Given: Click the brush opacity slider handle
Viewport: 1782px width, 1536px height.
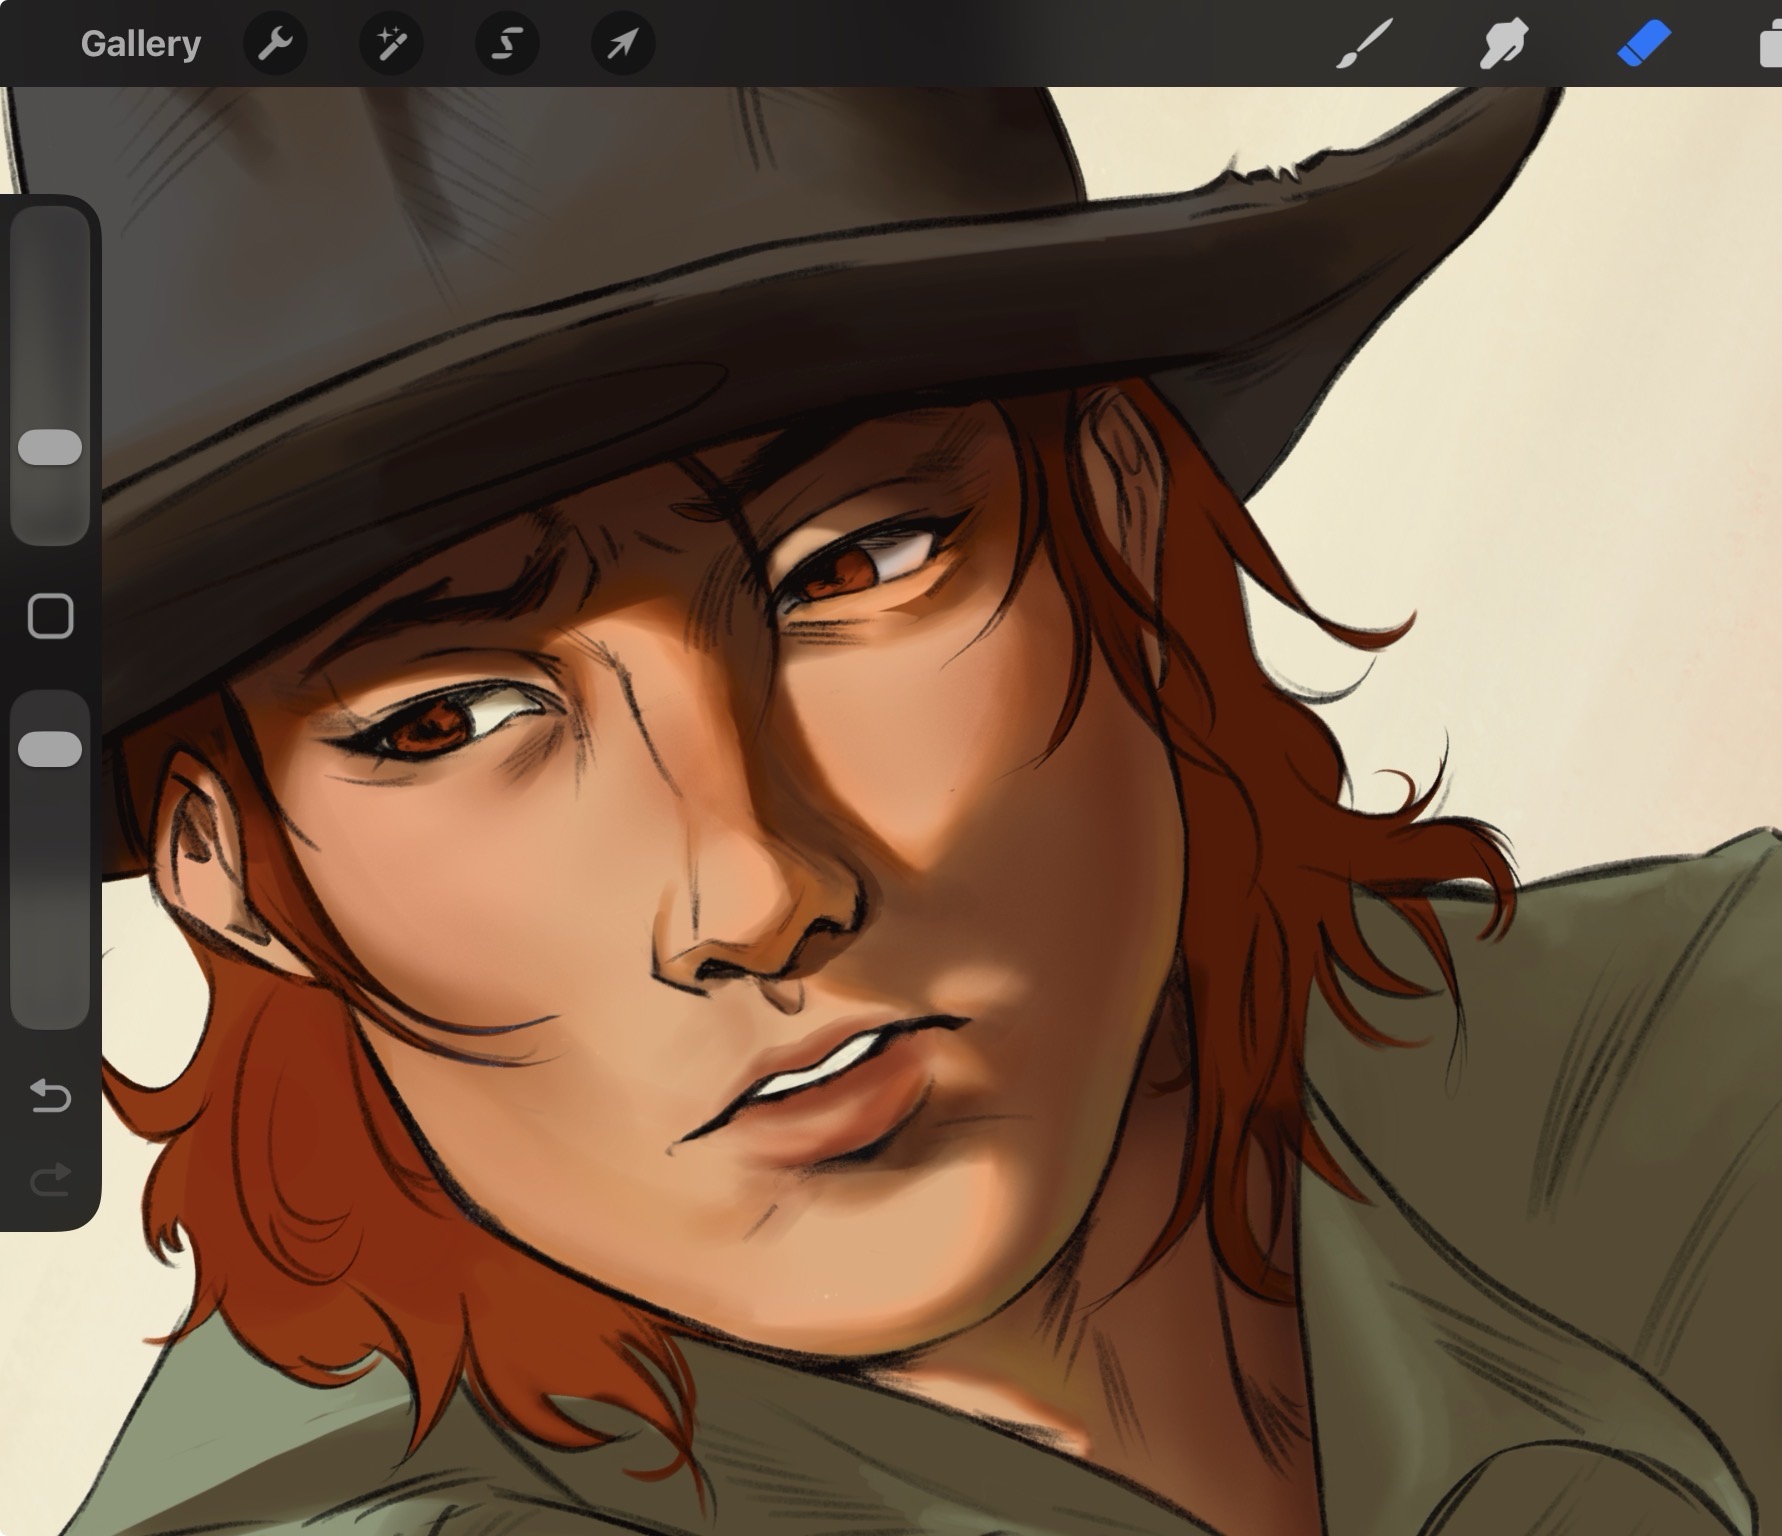Looking at the screenshot, I should coord(50,749).
